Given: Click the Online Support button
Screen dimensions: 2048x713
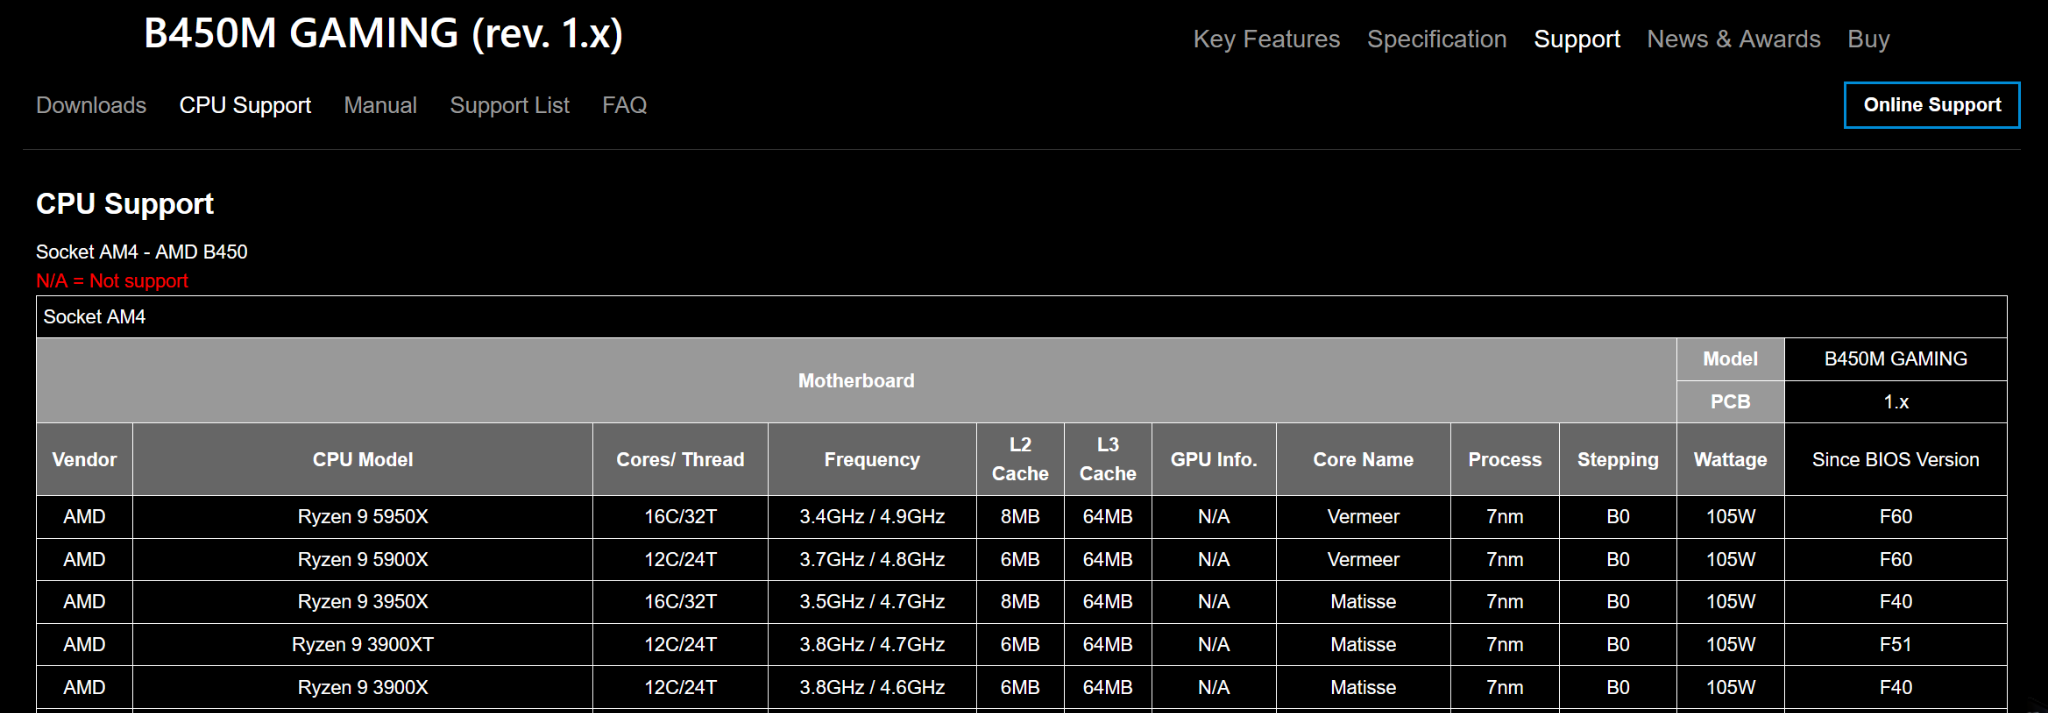Looking at the screenshot, I should click(1932, 105).
